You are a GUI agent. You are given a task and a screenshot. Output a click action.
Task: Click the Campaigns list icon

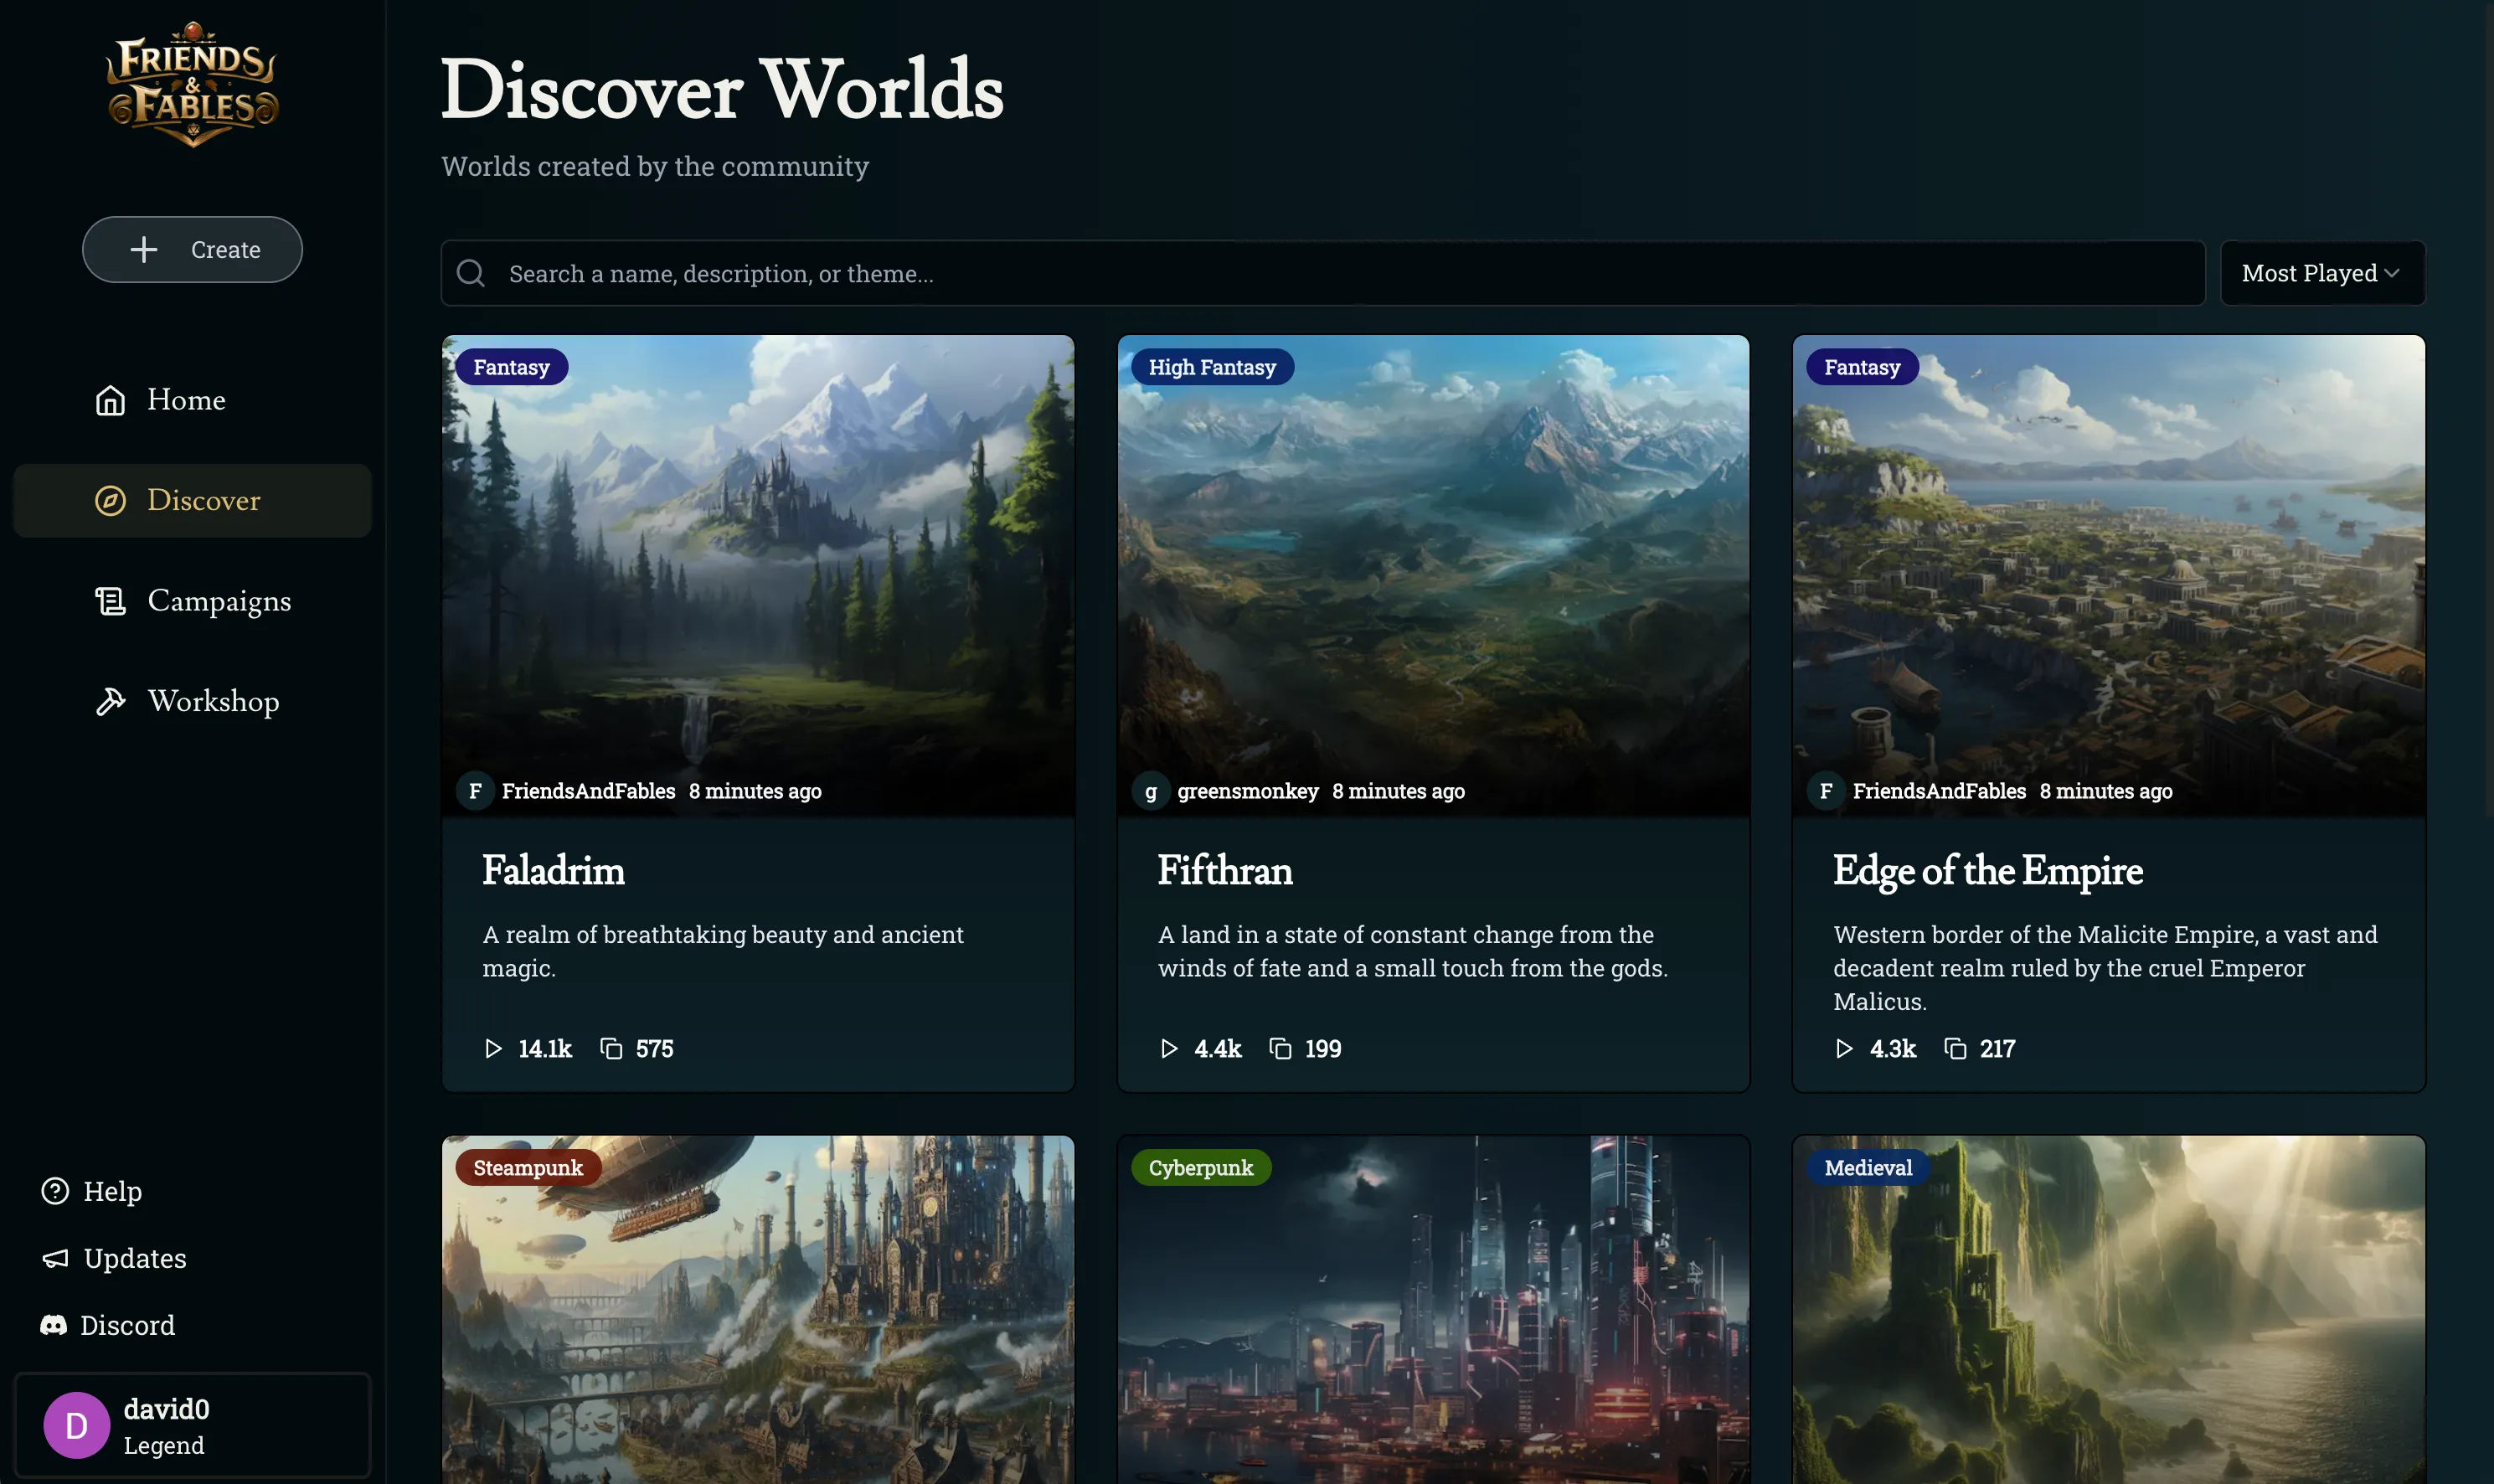click(x=110, y=600)
